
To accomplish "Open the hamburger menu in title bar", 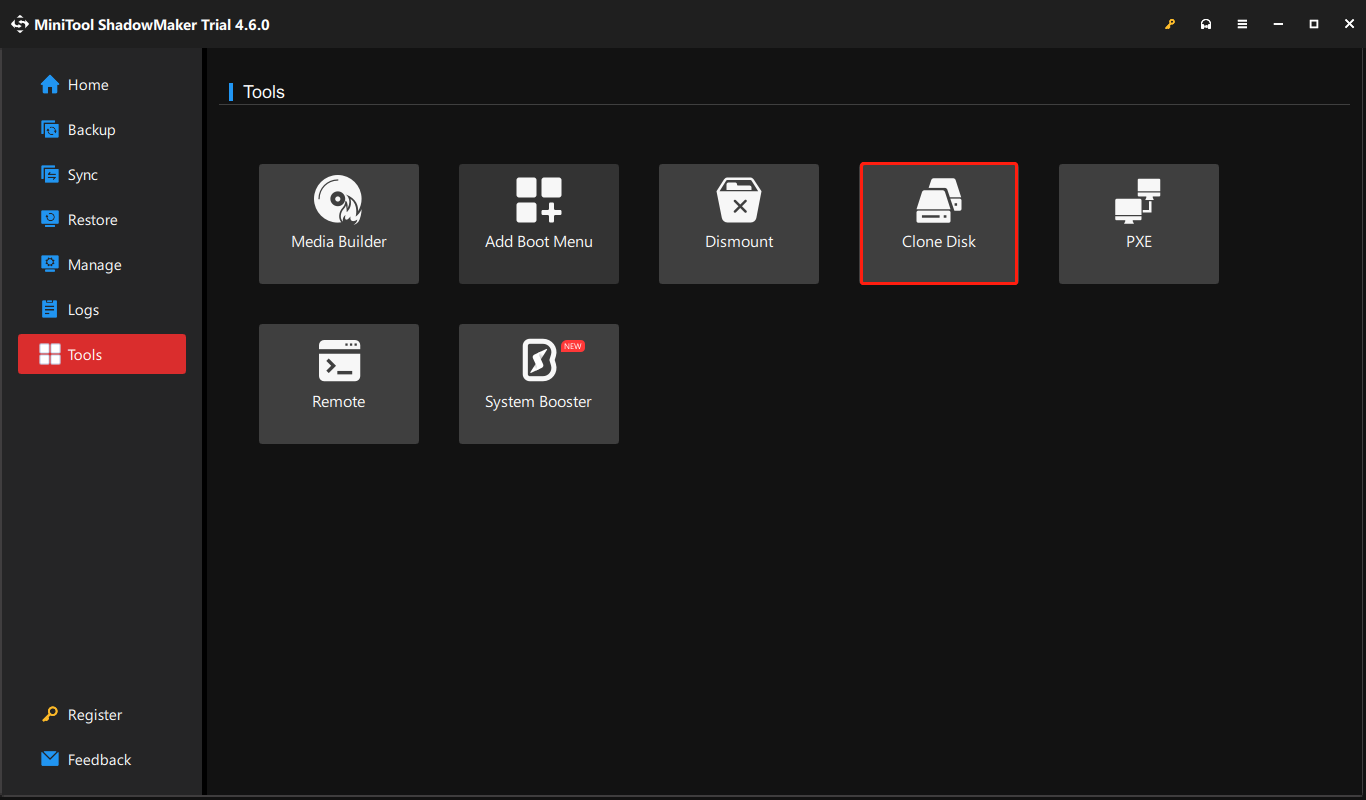I will pos(1242,24).
